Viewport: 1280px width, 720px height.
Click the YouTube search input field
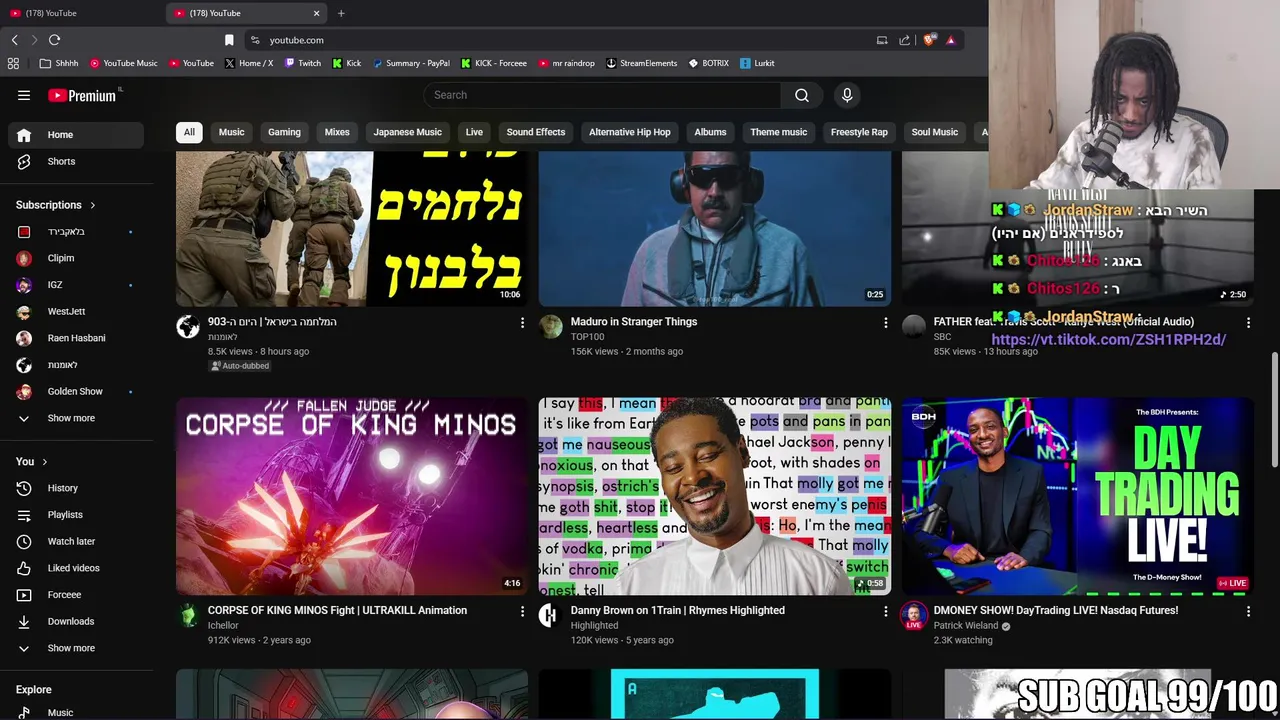[x=602, y=95]
